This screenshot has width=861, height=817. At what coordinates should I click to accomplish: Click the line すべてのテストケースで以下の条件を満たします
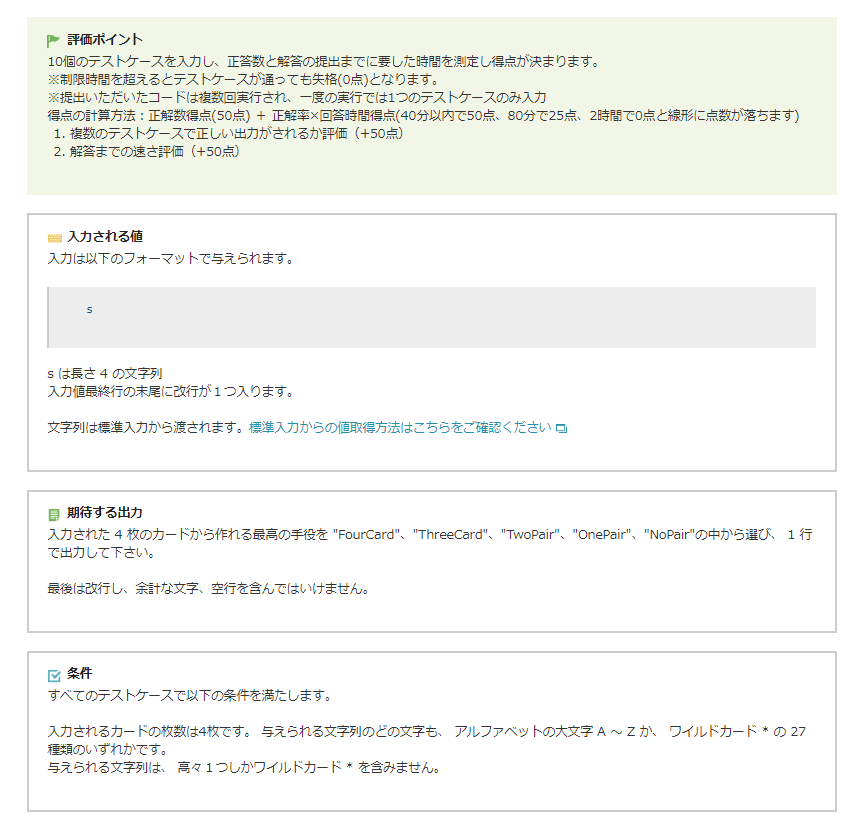click(x=189, y=695)
